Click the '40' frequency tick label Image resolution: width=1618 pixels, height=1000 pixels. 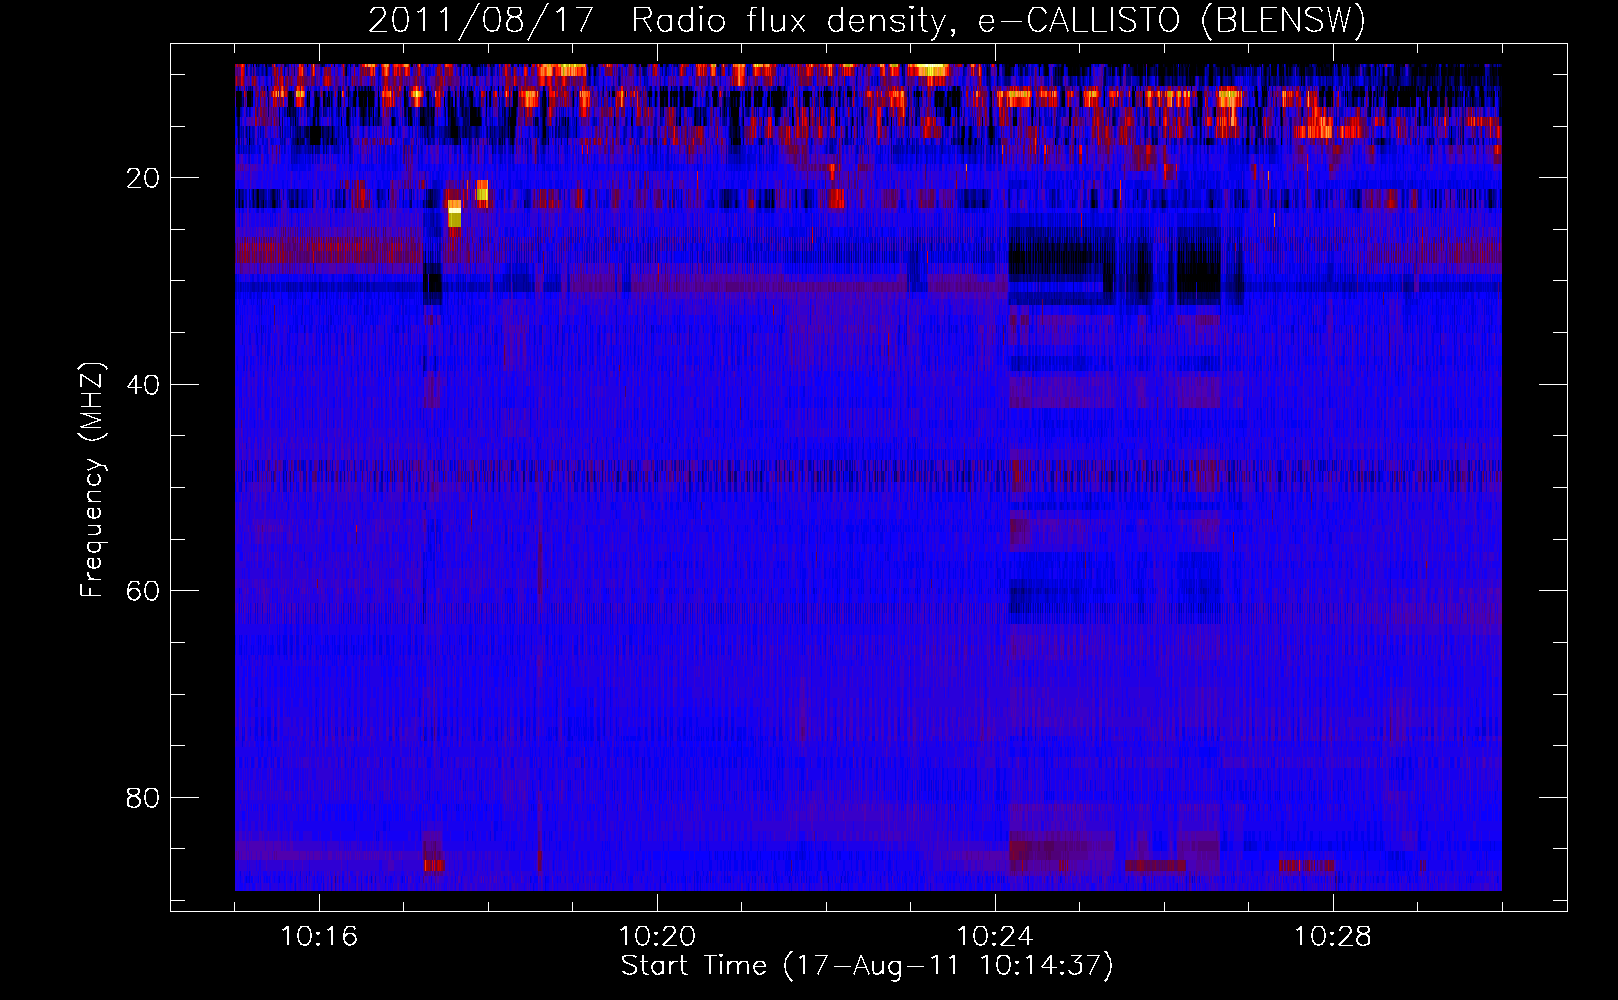coord(144,385)
